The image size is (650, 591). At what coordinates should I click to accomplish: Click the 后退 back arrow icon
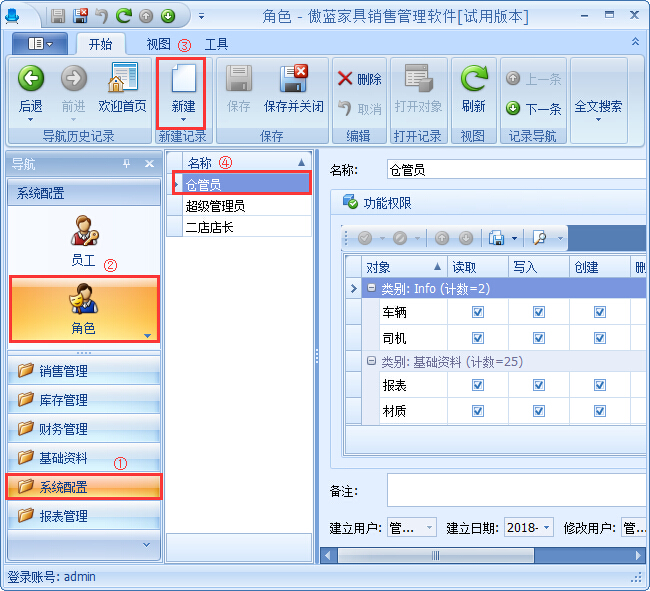click(x=31, y=79)
